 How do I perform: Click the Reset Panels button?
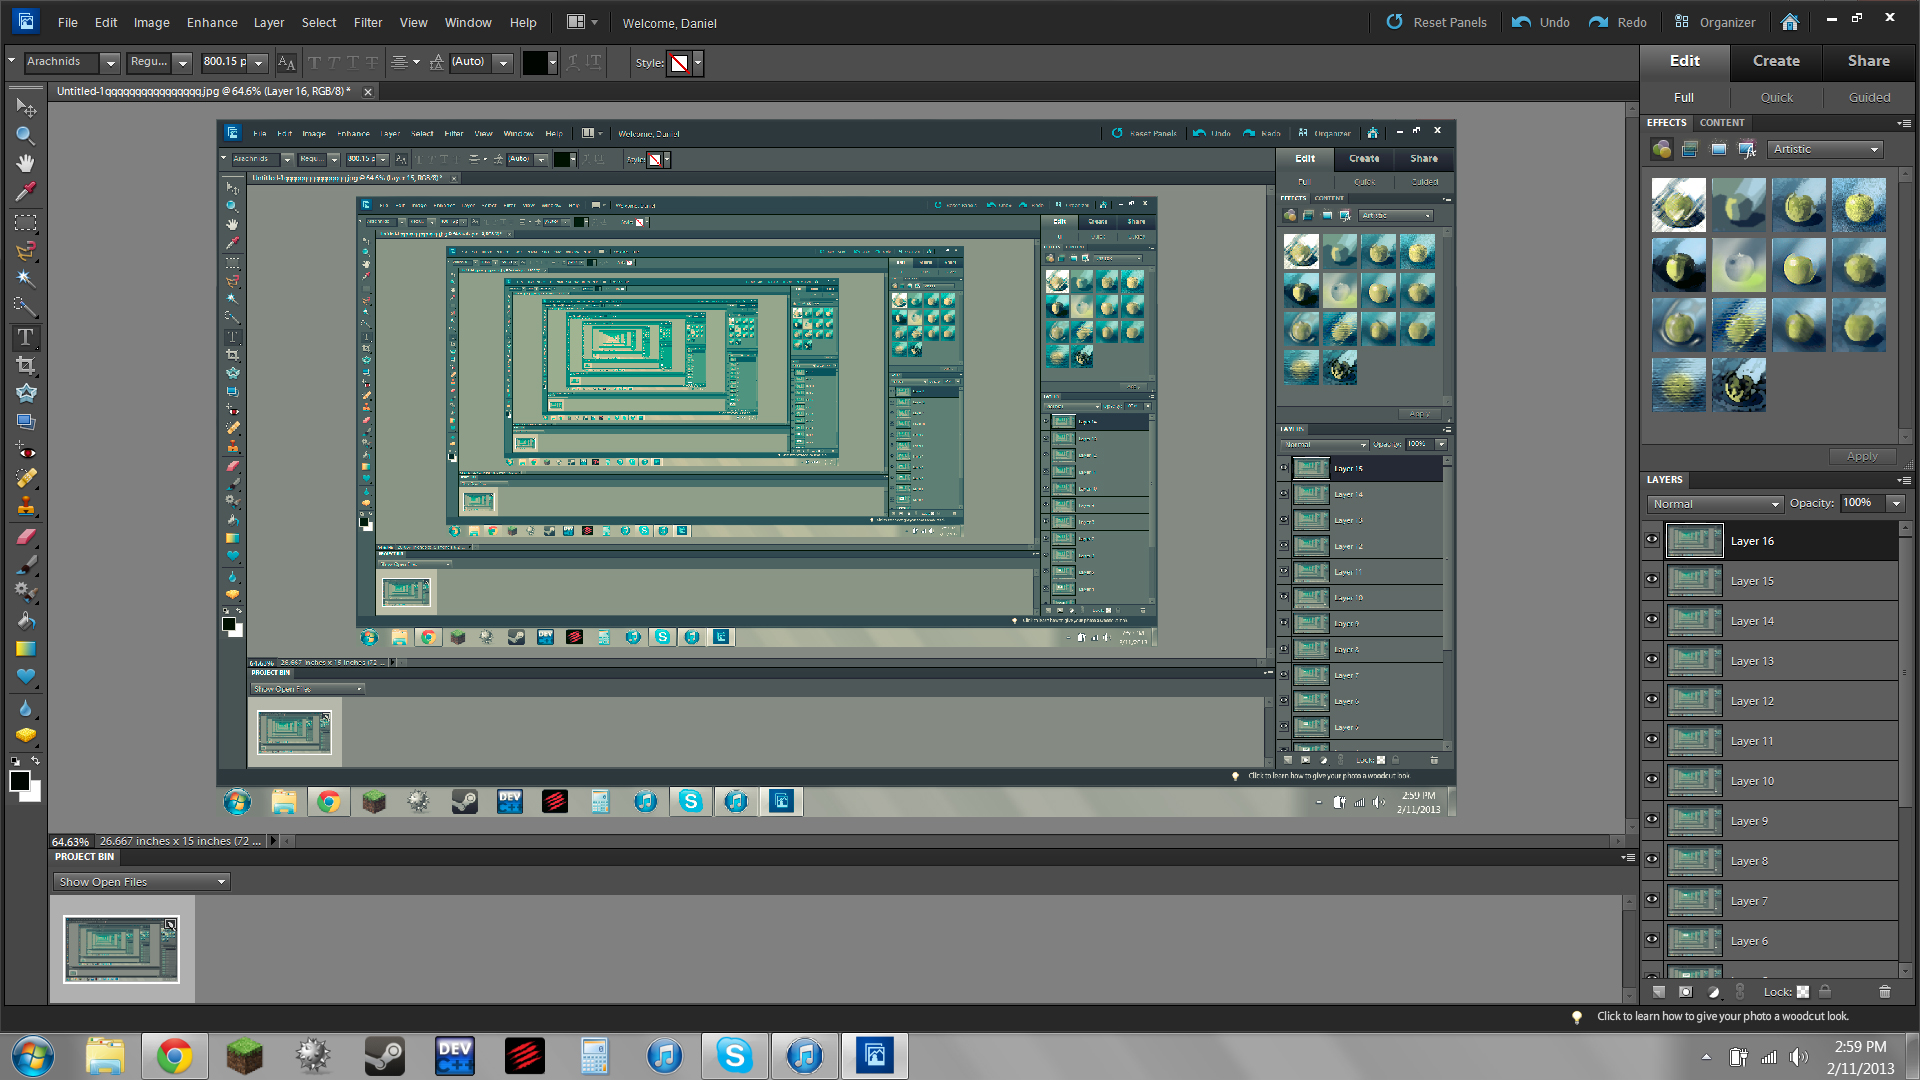(x=1437, y=22)
